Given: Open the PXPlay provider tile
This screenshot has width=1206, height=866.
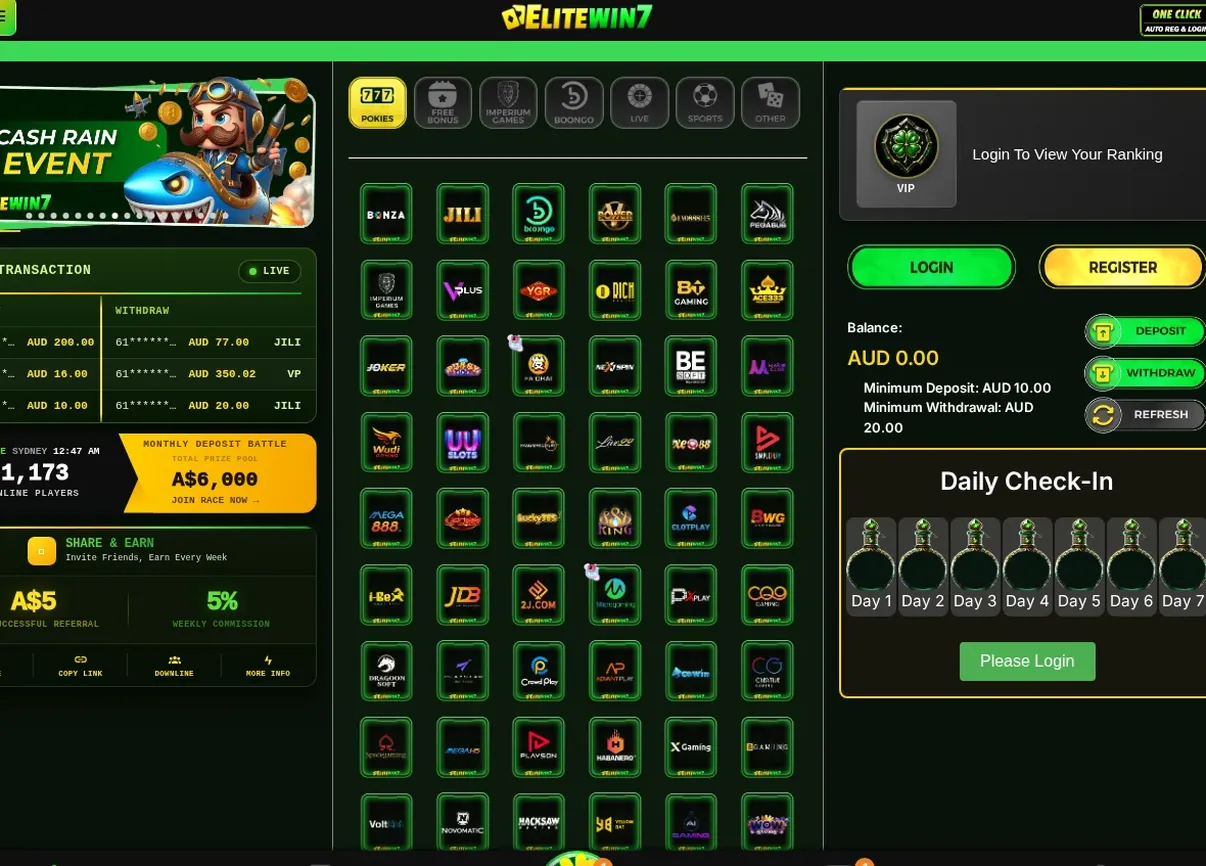Looking at the screenshot, I should pyautogui.click(x=691, y=595).
